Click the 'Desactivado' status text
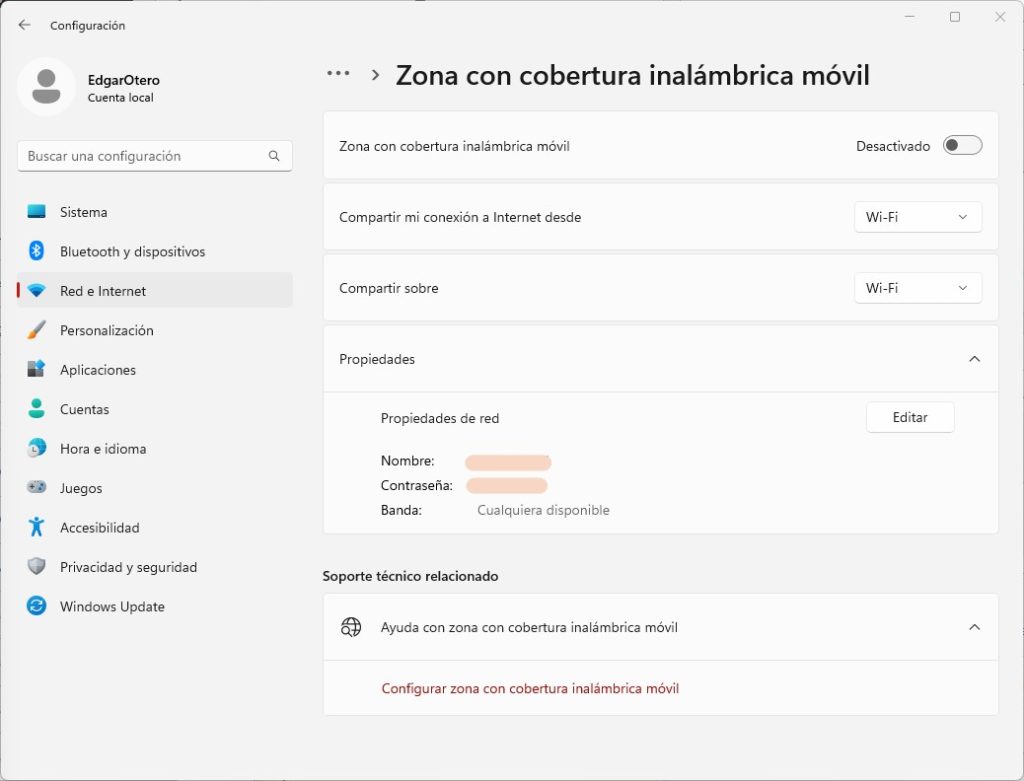 tap(893, 146)
